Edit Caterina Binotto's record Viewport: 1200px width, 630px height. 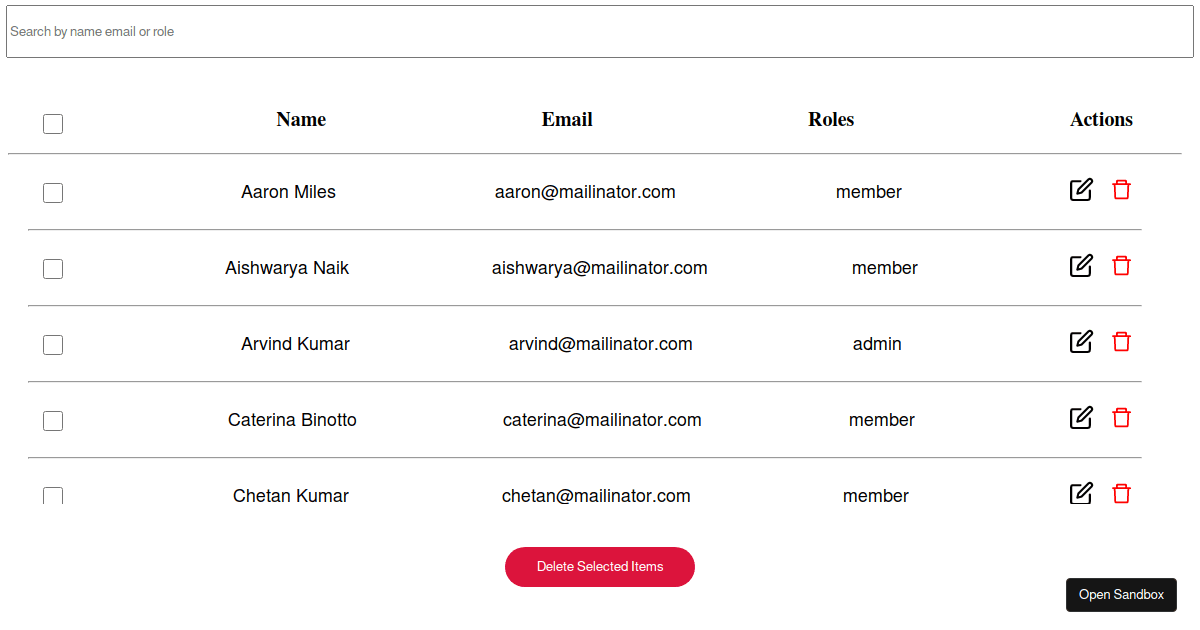(x=1081, y=418)
